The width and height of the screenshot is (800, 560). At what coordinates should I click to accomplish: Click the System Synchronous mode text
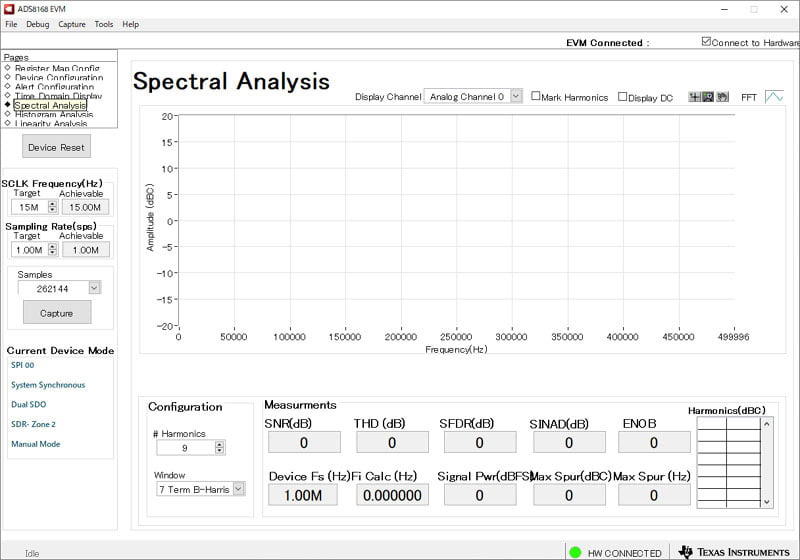pyautogui.click(x=48, y=385)
